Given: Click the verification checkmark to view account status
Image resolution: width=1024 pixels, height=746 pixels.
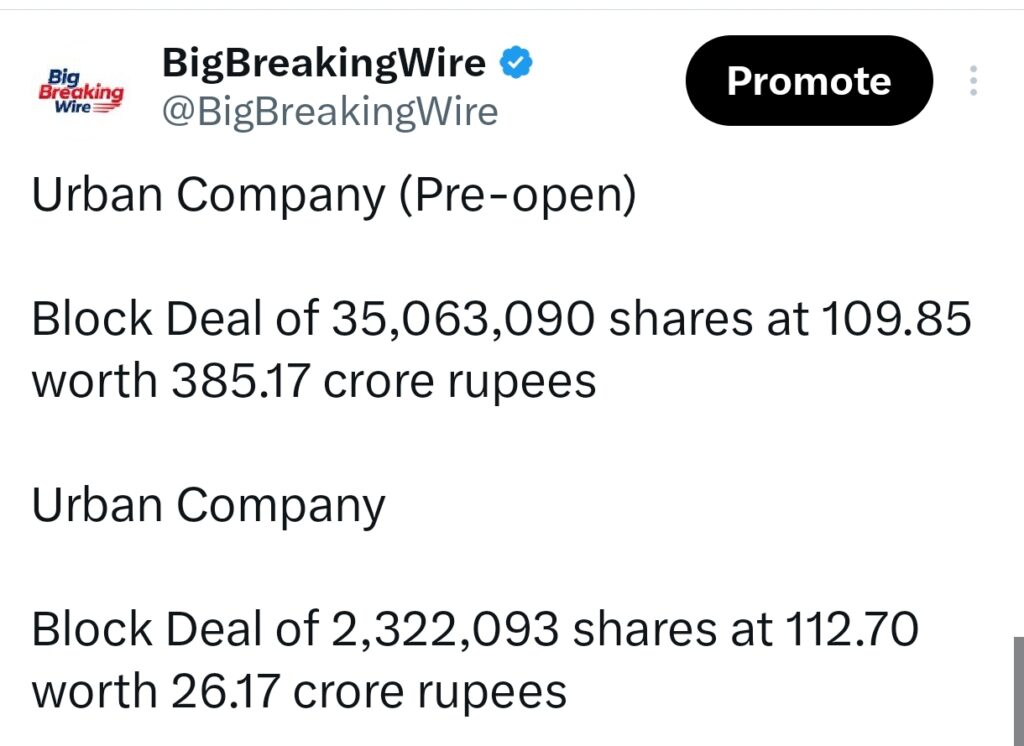Looking at the screenshot, I should (515, 62).
